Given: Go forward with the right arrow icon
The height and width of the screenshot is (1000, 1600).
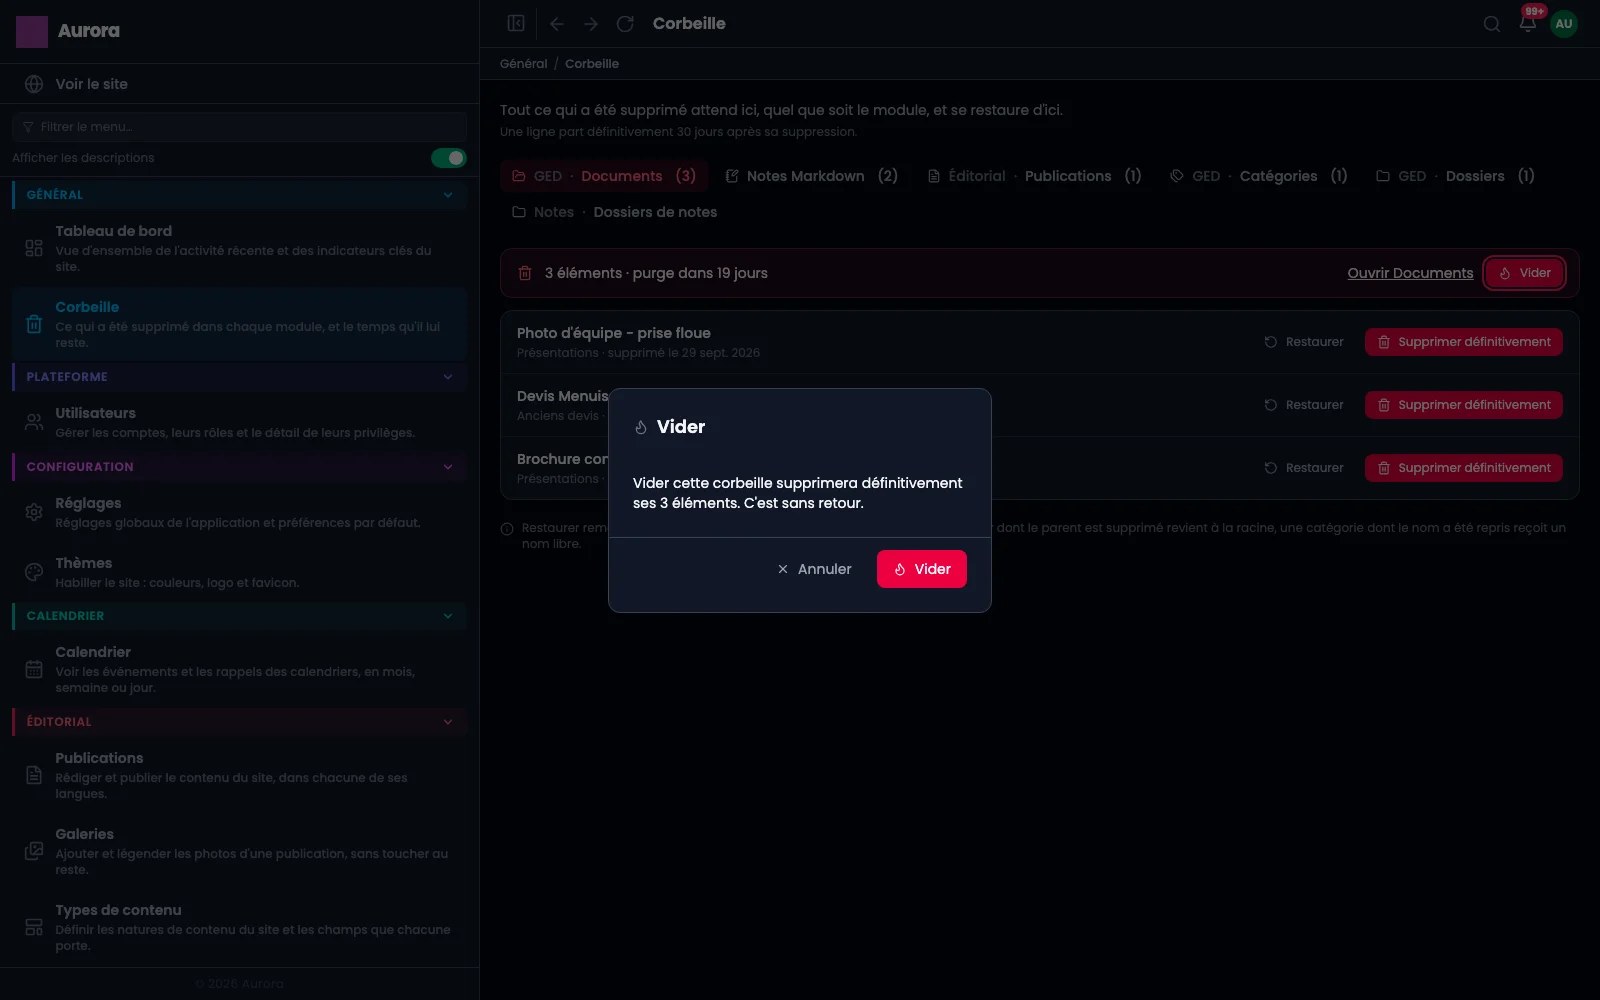Looking at the screenshot, I should tap(591, 23).
